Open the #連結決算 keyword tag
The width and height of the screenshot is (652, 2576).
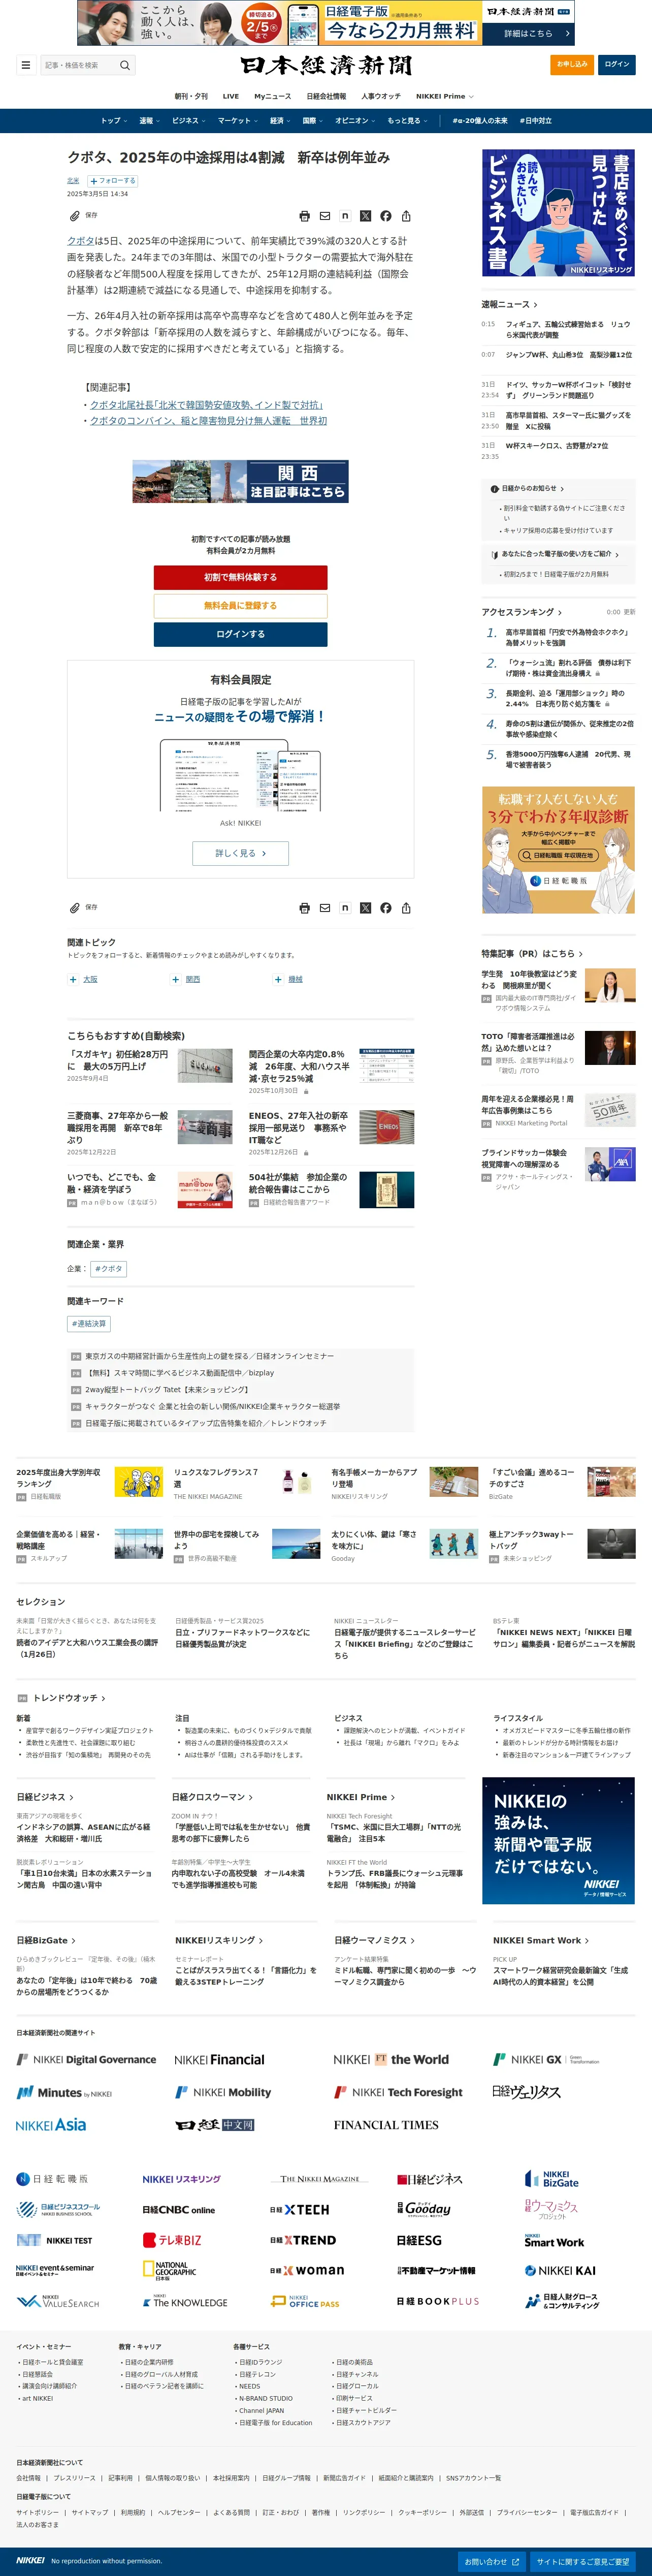(x=89, y=1324)
